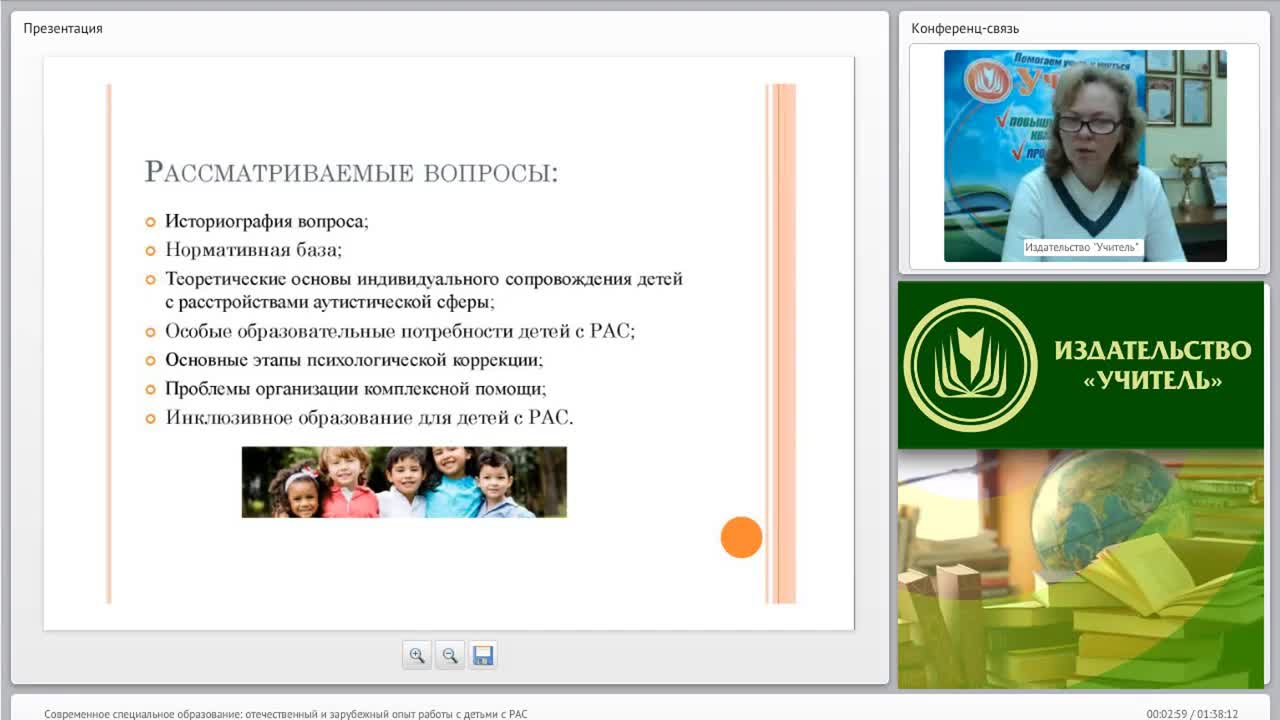Zoom out of the presentation slide
The image size is (1280, 720).
tap(449, 655)
